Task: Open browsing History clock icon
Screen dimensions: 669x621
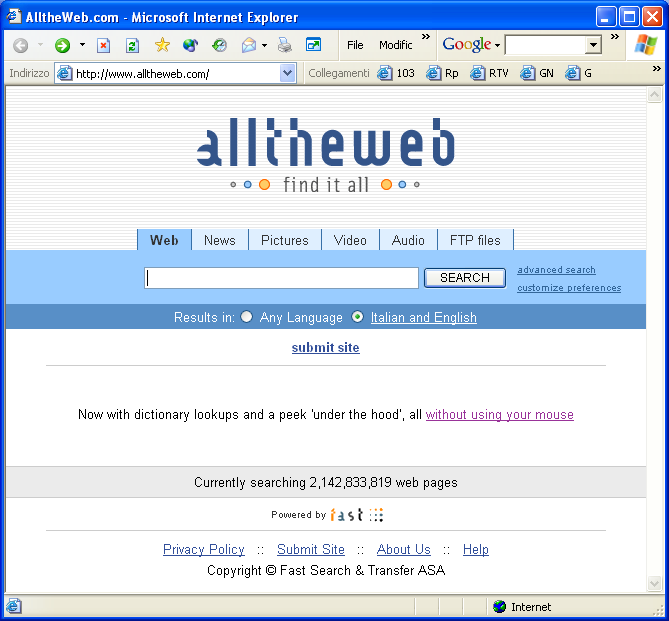Action: 219,45
